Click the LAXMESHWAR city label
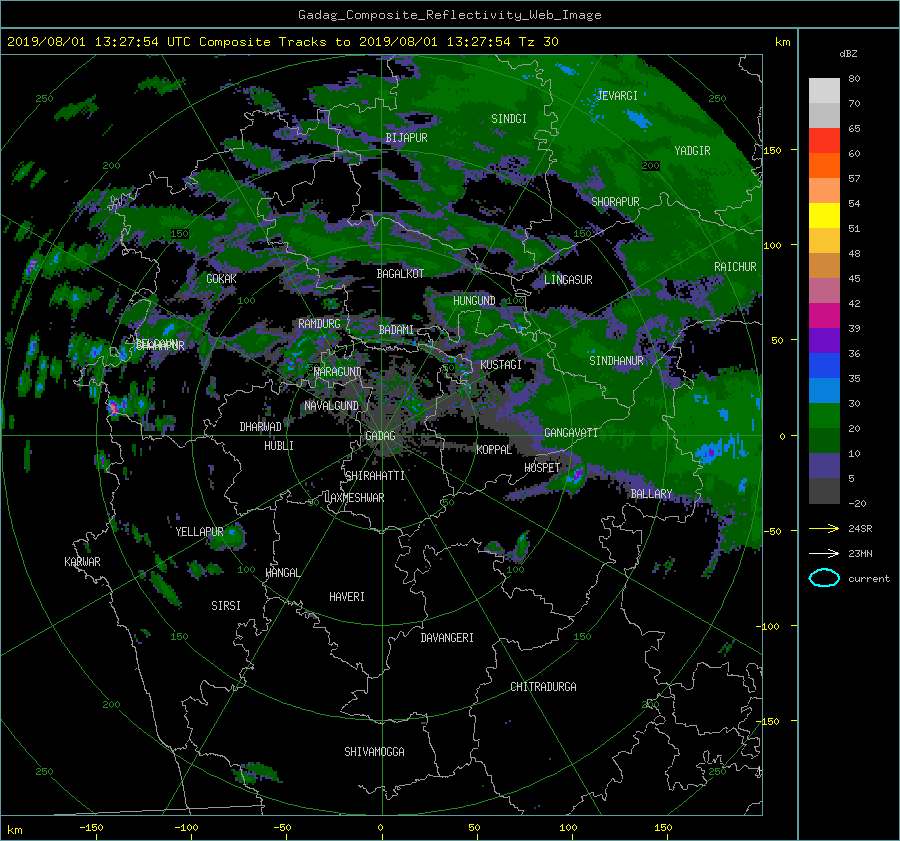The height and width of the screenshot is (841, 900). 354,498
